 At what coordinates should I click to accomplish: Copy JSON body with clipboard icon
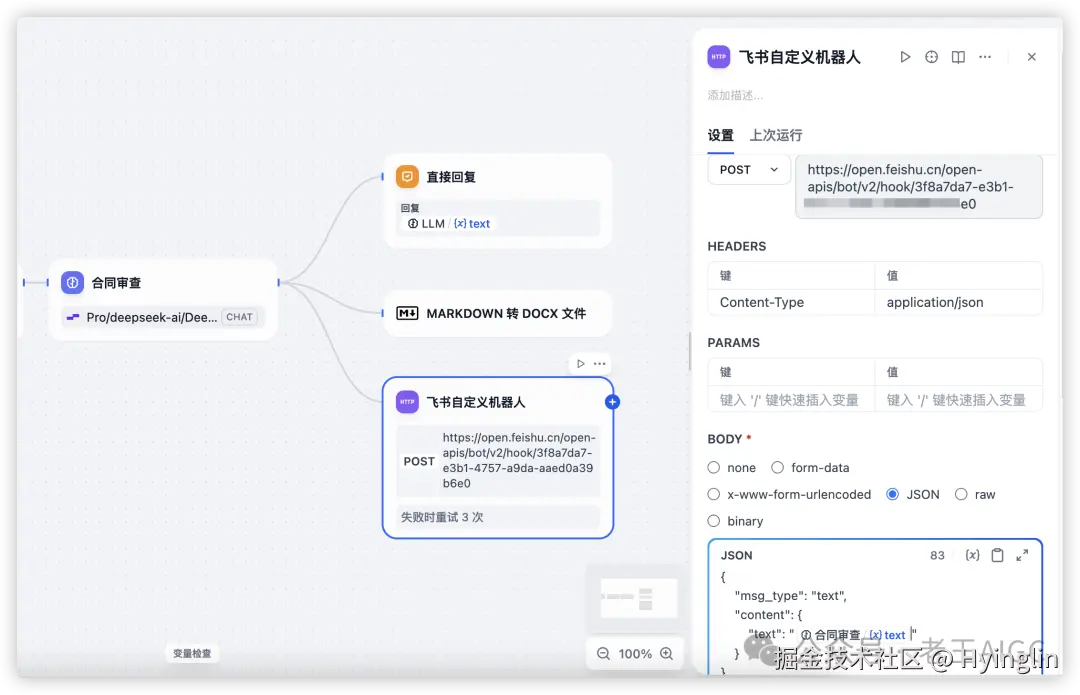(x=997, y=555)
